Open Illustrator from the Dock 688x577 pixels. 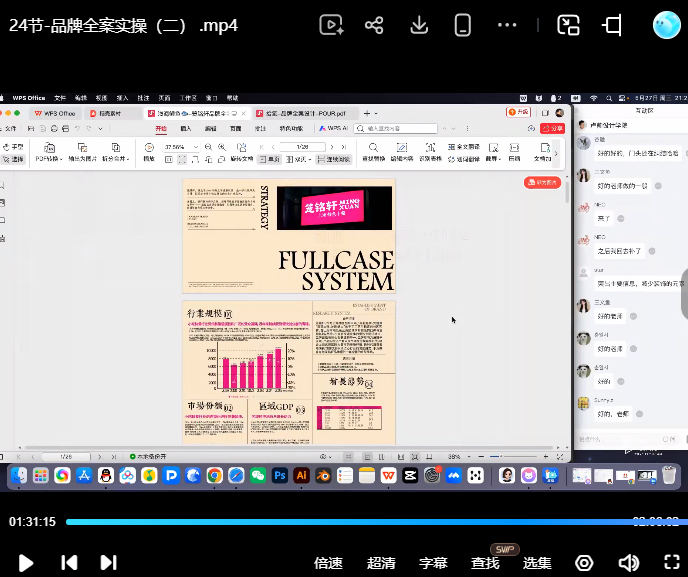pos(301,475)
